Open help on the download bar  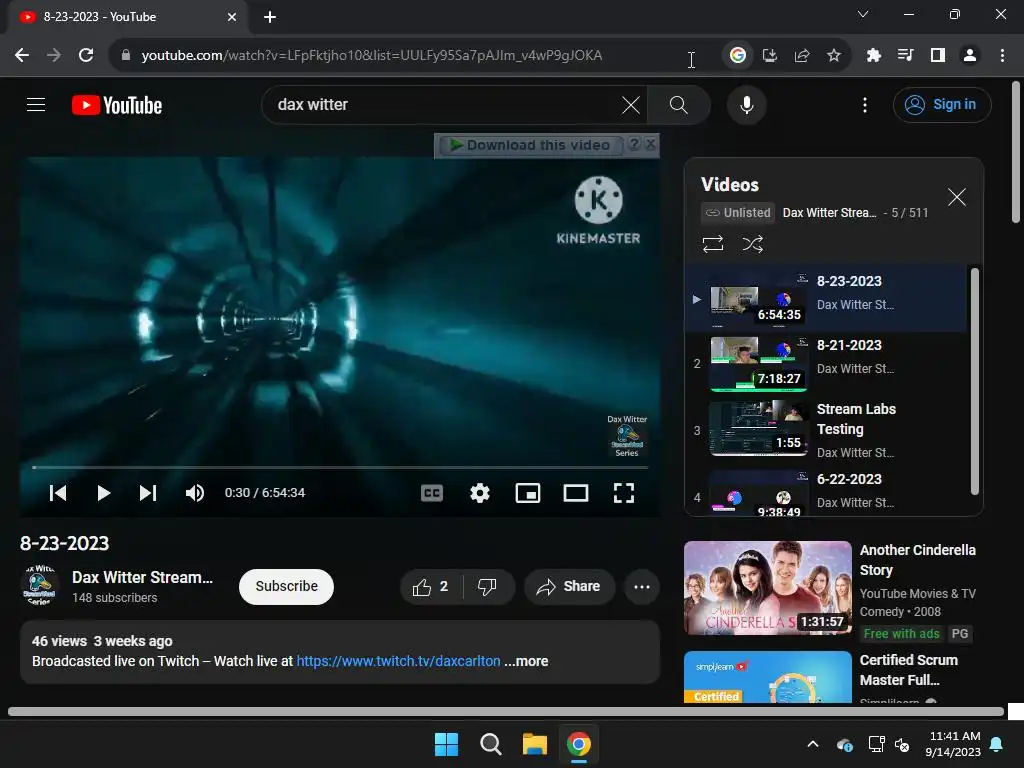coord(633,144)
